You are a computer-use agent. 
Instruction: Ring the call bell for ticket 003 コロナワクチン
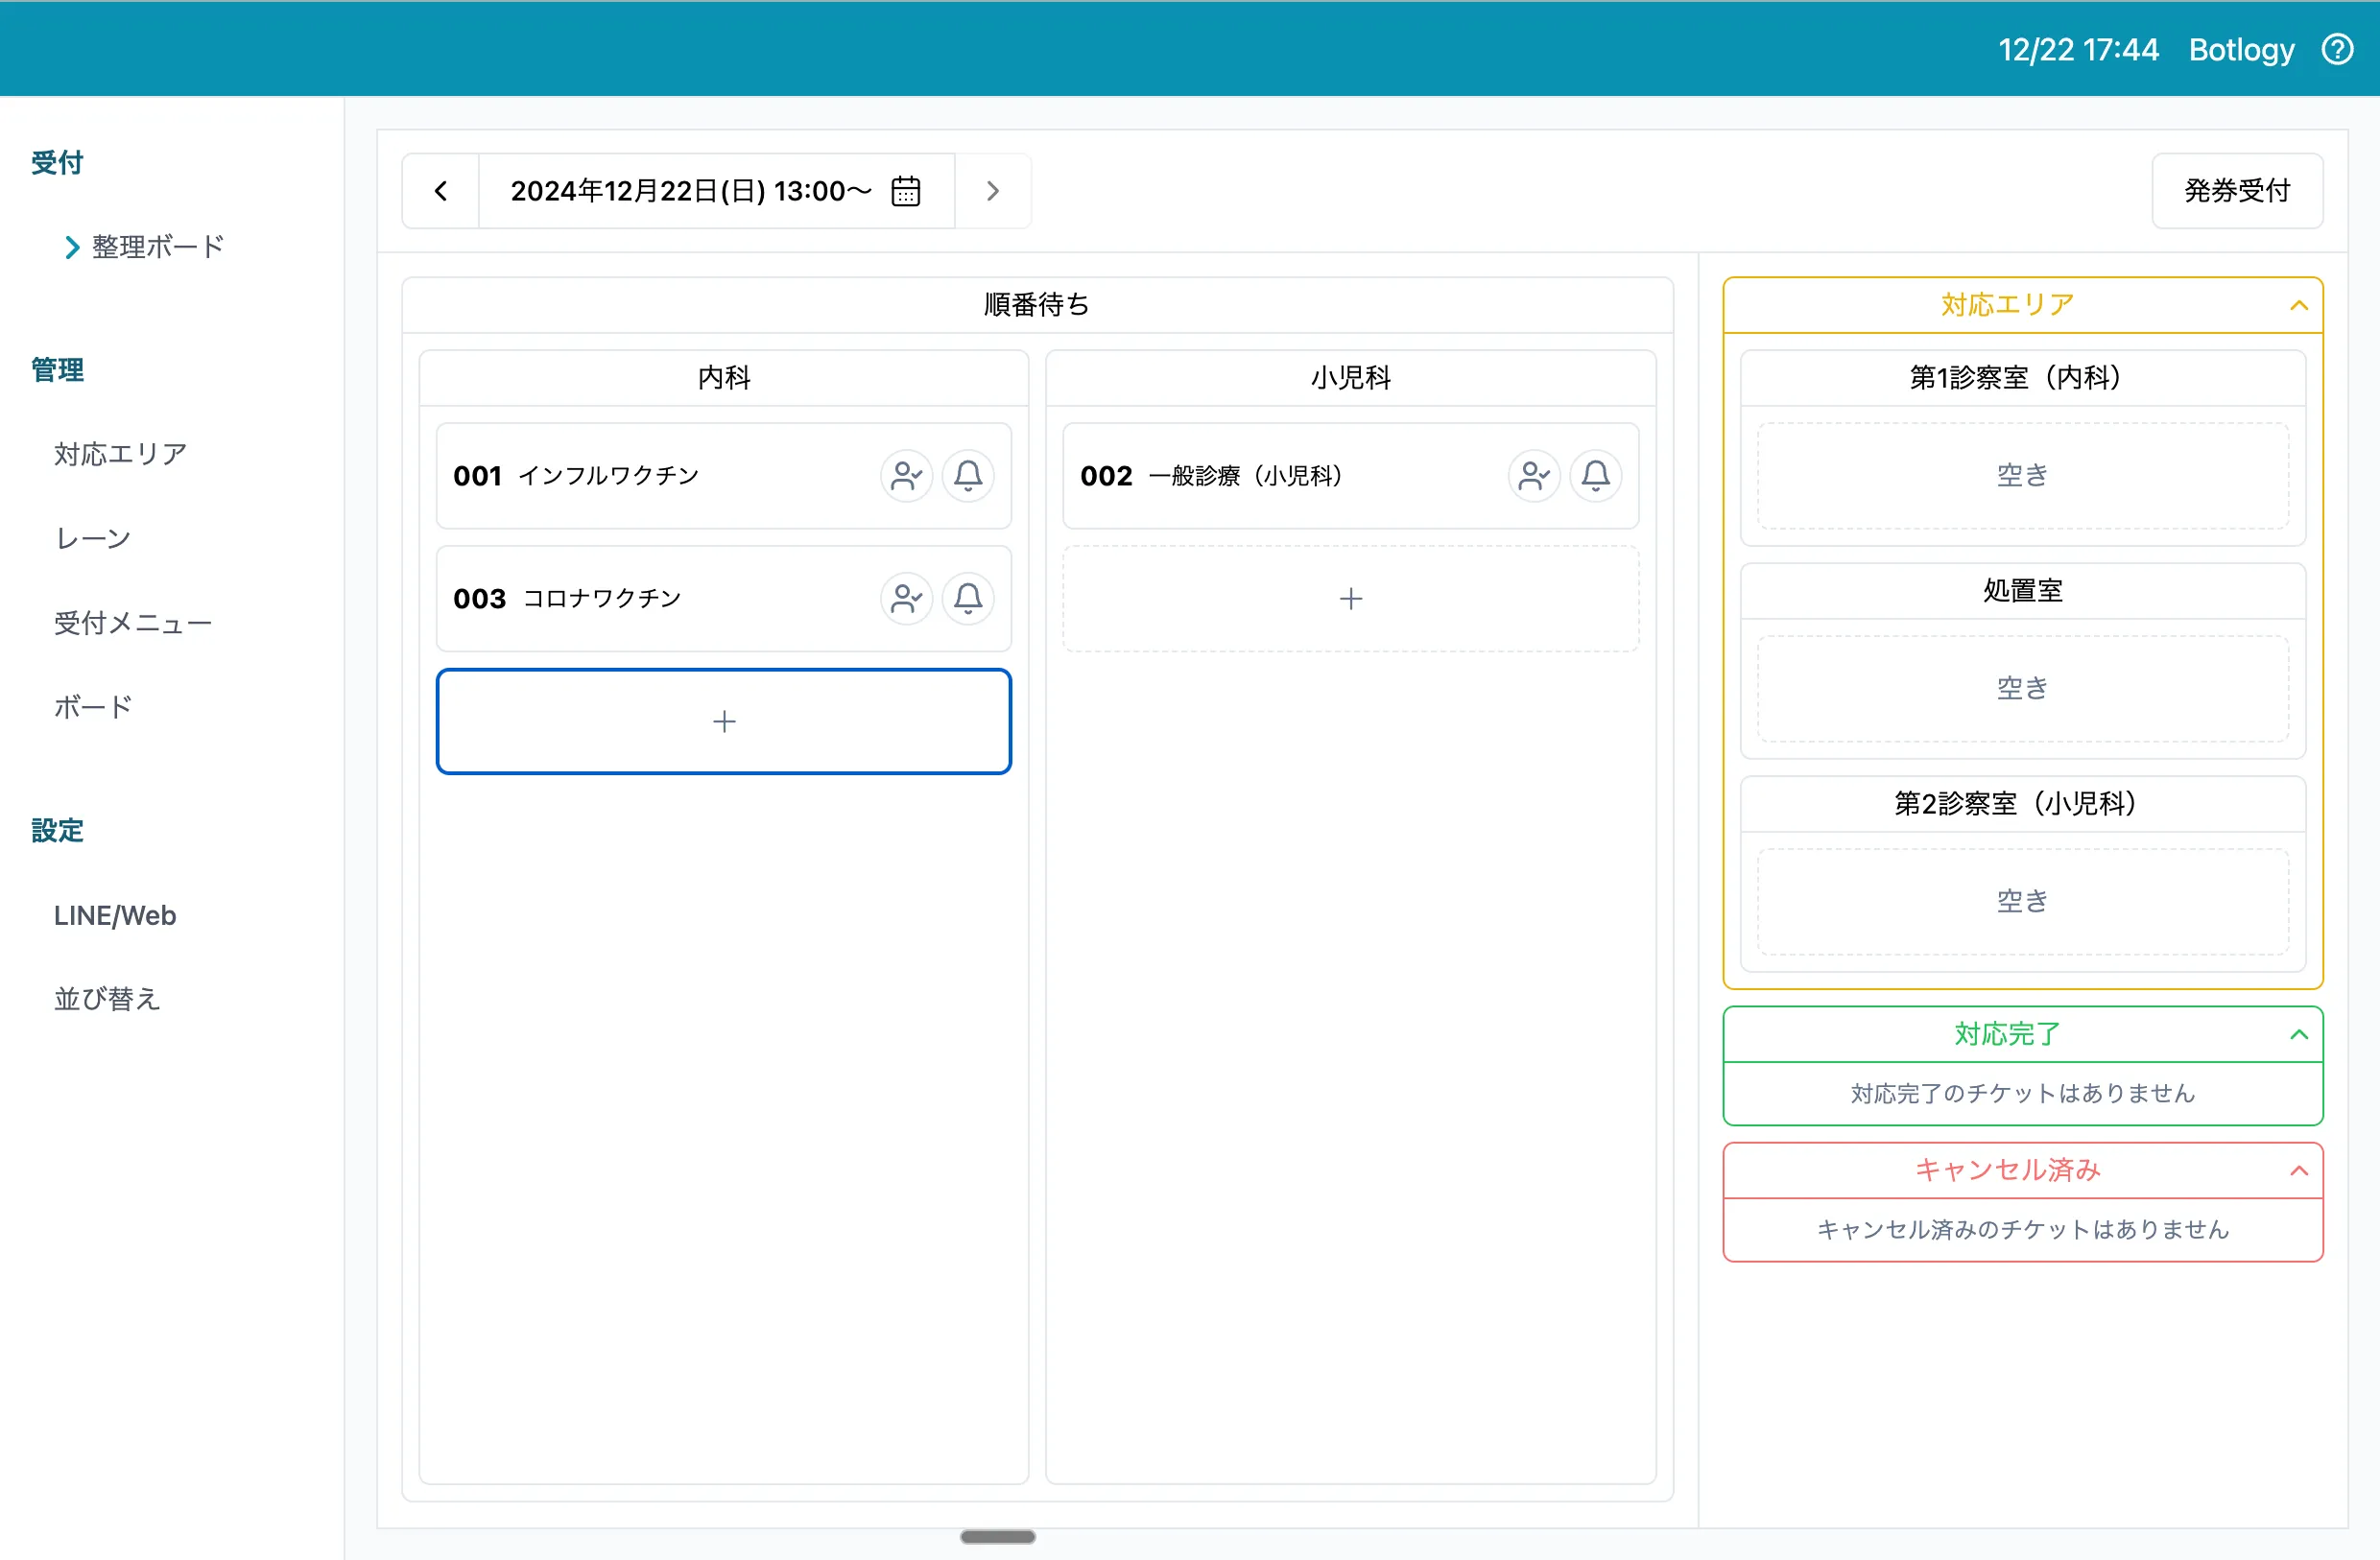pos(967,598)
